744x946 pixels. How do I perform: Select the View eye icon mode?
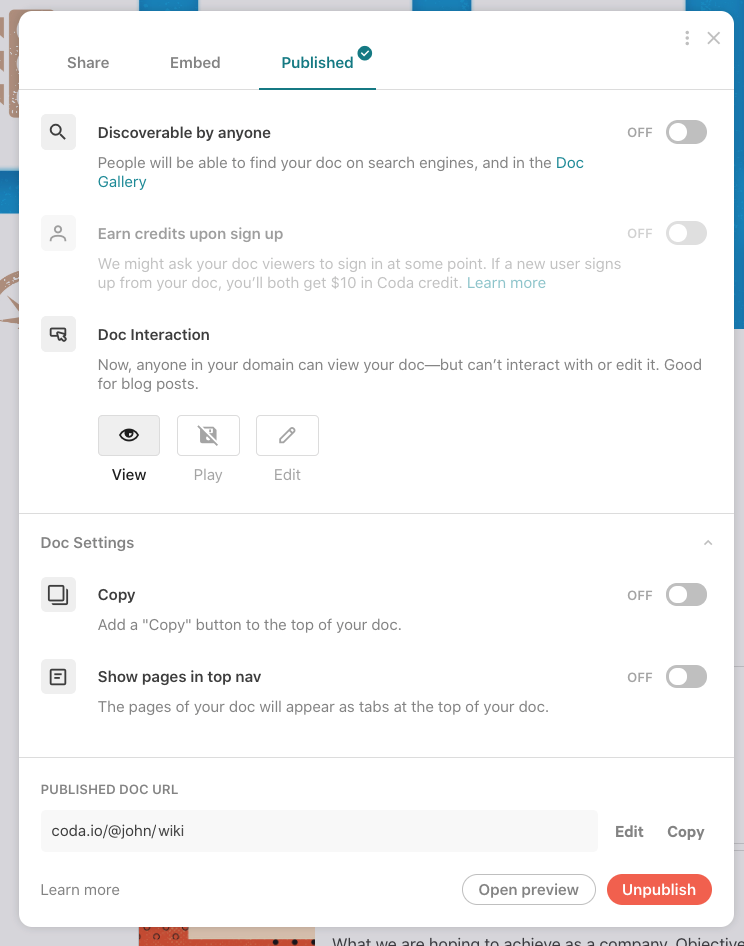point(129,435)
